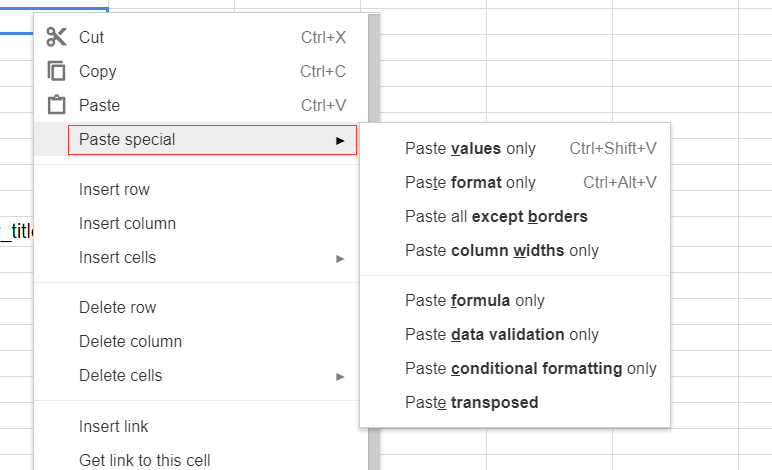Screen dimensions: 772x470
Task: Select Paste values only
Action: click(470, 149)
